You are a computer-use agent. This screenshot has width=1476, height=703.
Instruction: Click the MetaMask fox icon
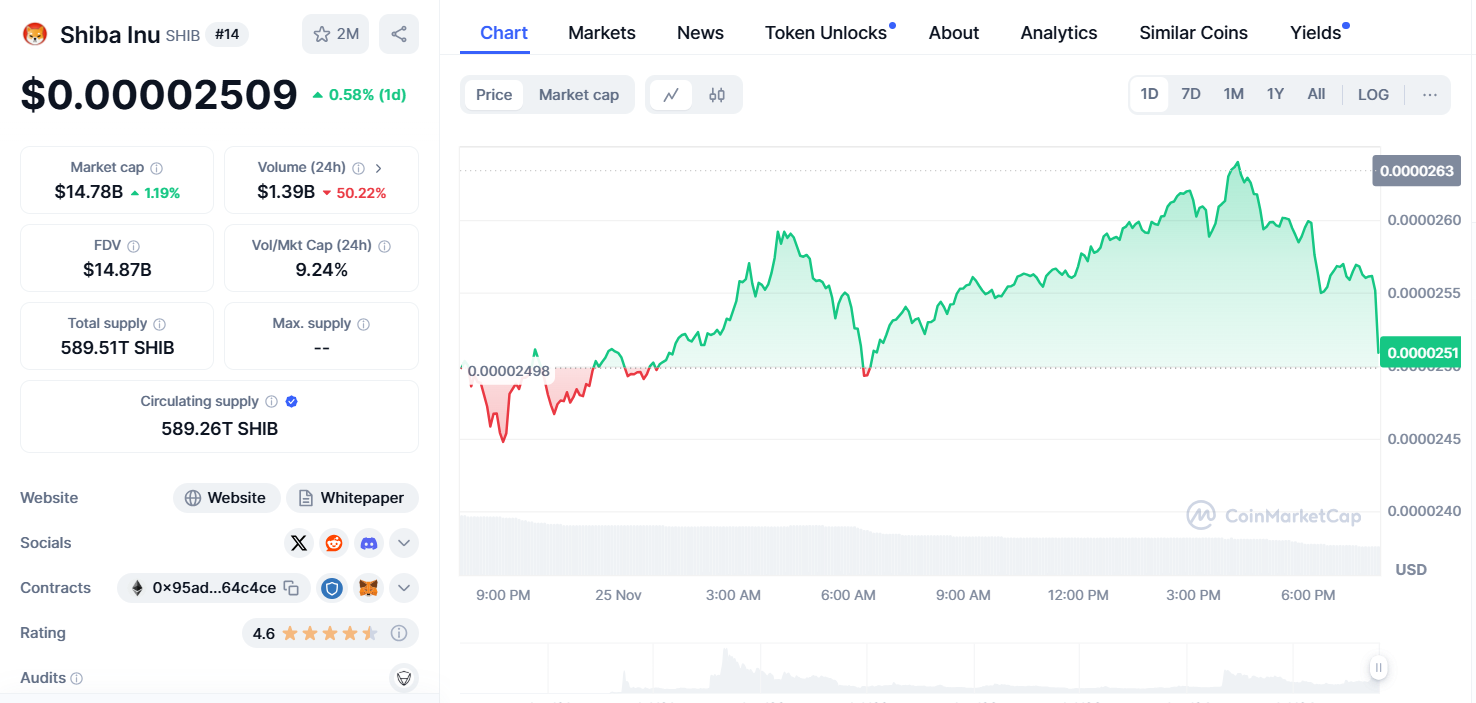pyautogui.click(x=368, y=588)
